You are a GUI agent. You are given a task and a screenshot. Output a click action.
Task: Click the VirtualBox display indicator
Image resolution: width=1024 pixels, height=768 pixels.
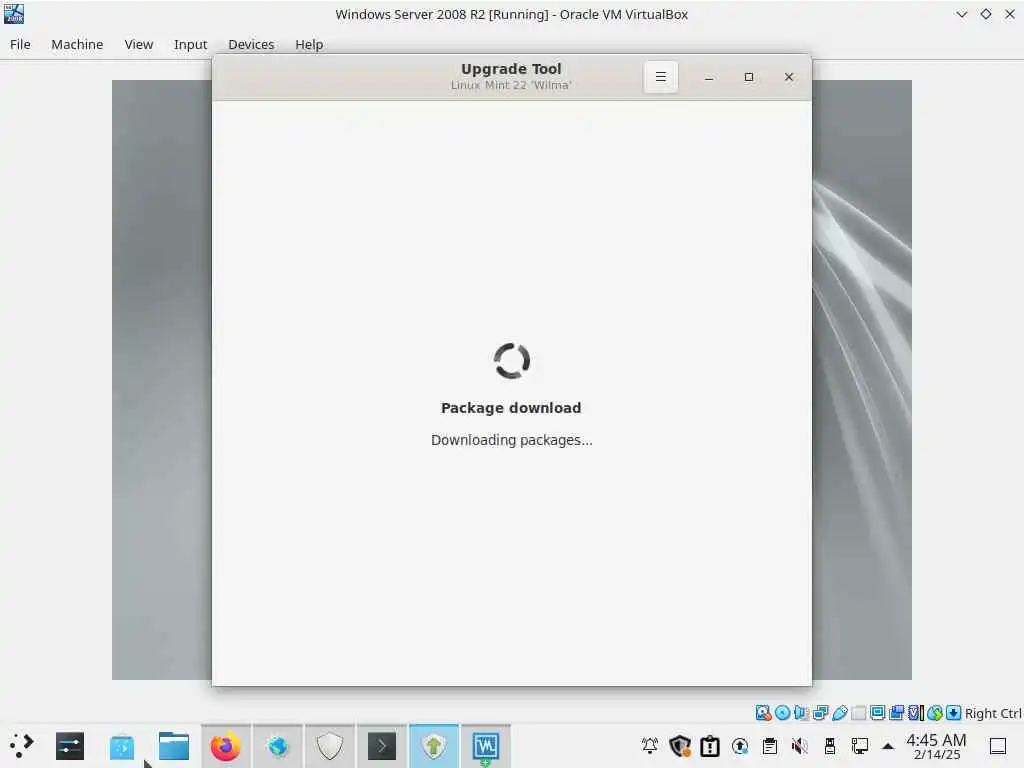878,712
